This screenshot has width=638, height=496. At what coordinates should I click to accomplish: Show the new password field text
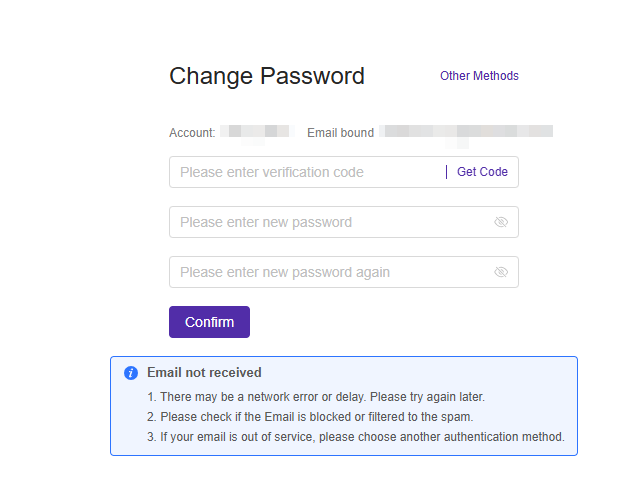click(501, 222)
